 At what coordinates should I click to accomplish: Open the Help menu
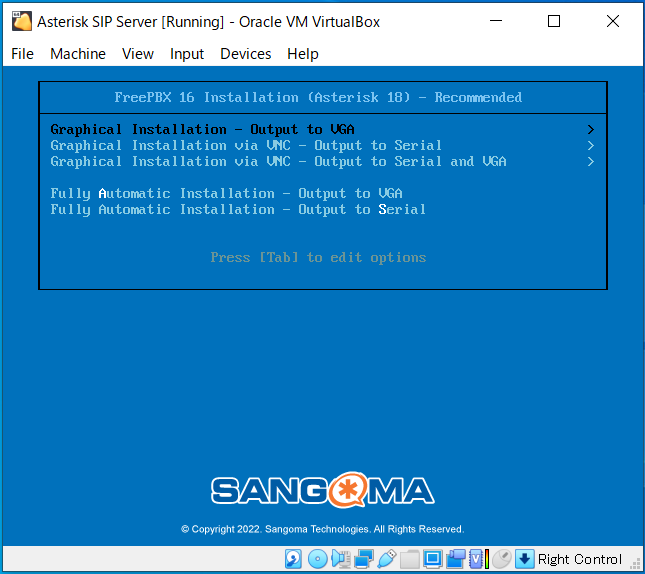(x=303, y=54)
